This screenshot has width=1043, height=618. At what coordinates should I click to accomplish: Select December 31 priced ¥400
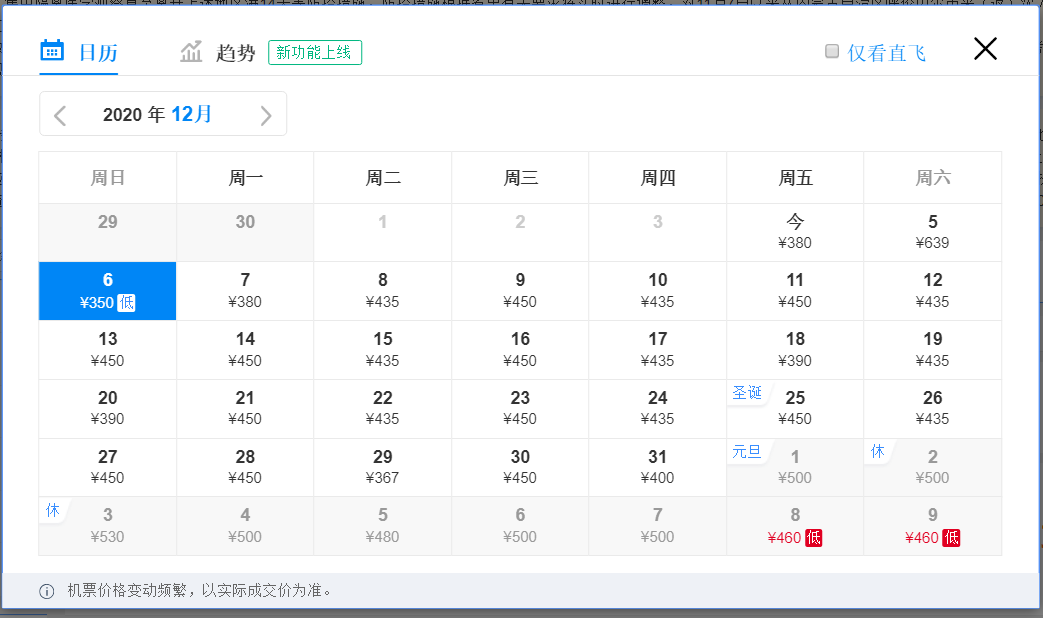[x=657, y=467]
